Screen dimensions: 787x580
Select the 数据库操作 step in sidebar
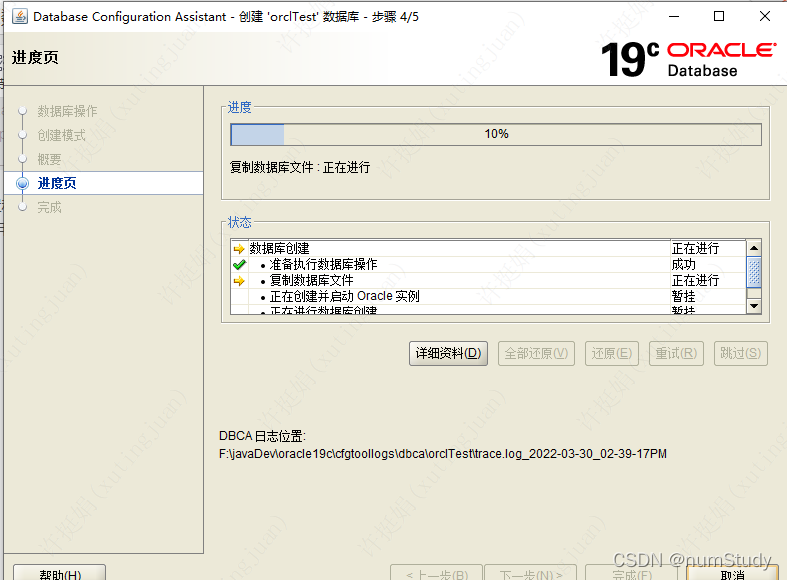click(x=67, y=111)
